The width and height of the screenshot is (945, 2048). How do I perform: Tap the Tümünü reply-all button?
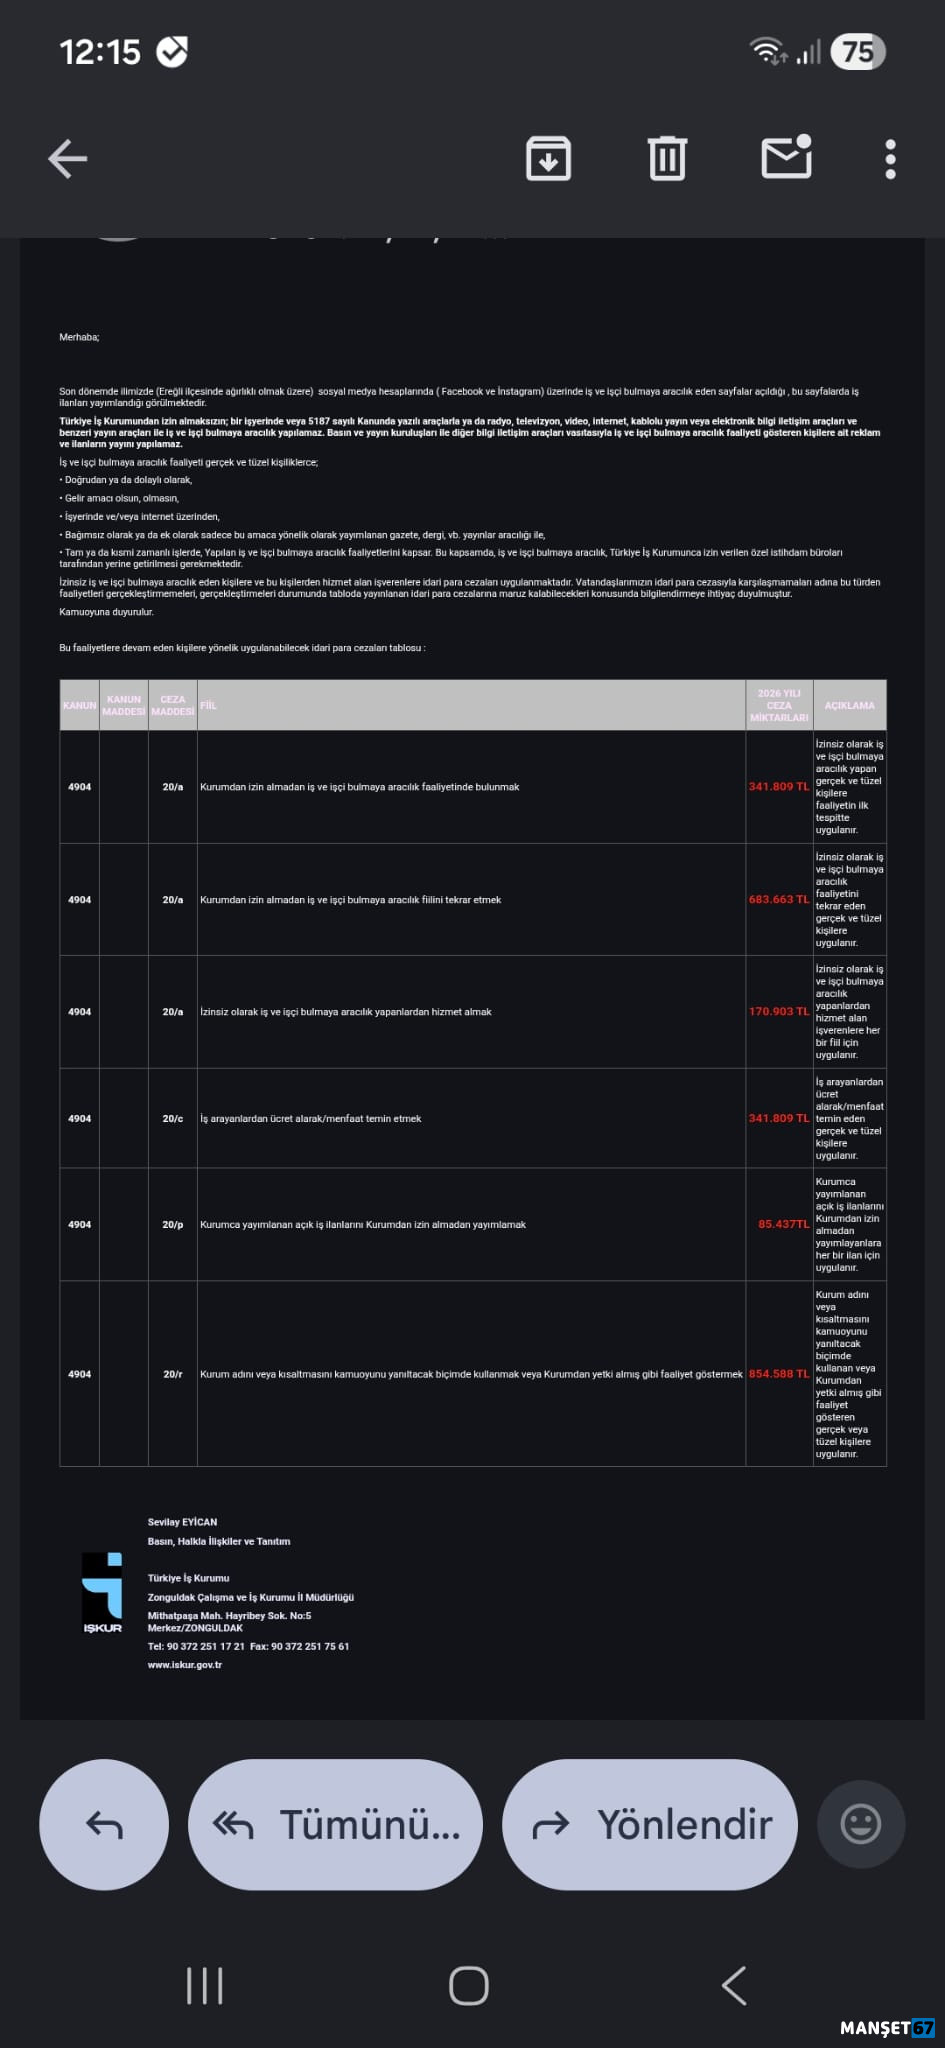(x=336, y=1825)
